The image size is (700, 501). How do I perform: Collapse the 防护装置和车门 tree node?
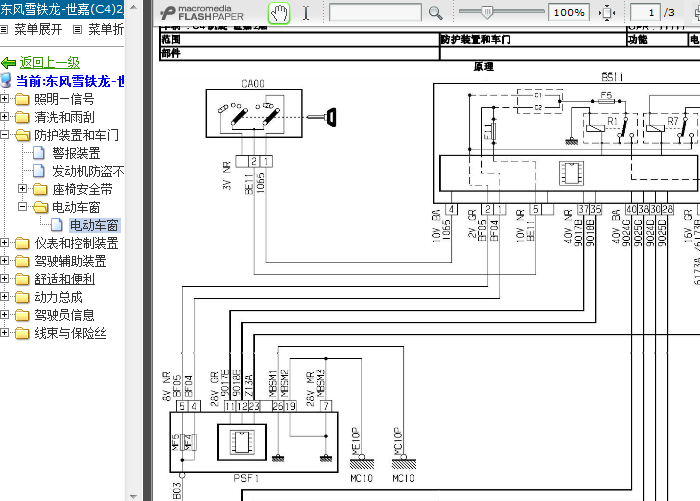click(x=4, y=134)
